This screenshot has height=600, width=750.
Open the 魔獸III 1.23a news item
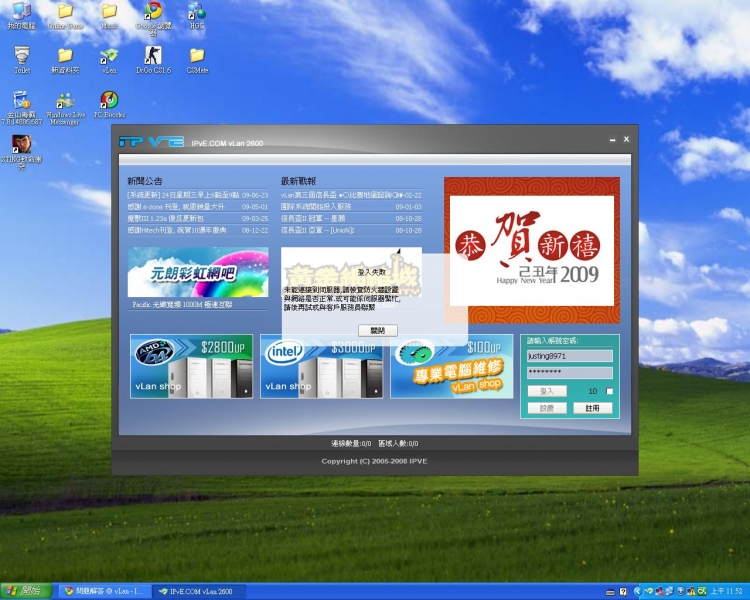pyautogui.click(x=198, y=218)
